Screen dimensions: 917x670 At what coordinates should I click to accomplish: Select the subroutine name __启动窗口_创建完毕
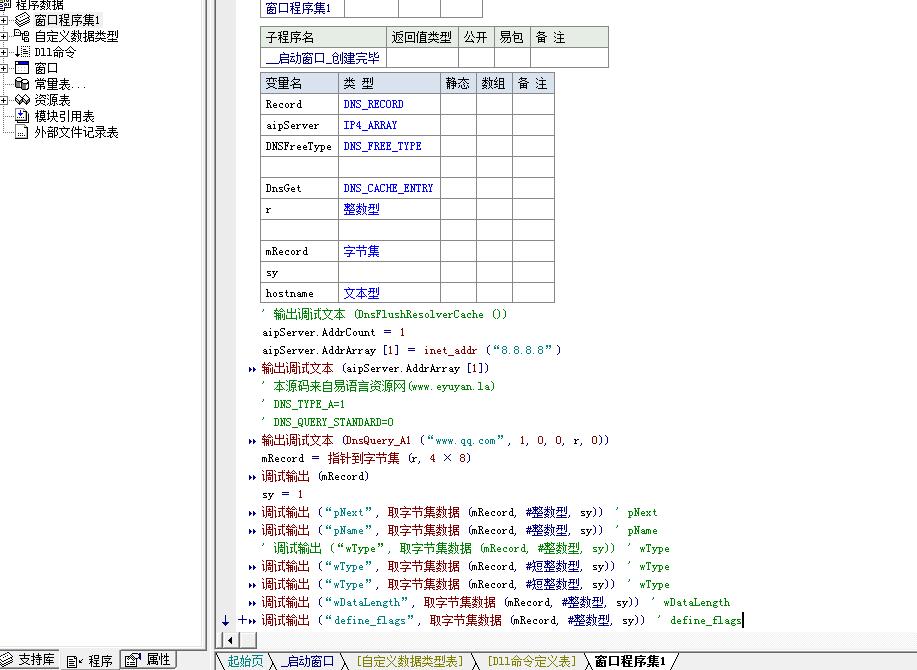(x=323, y=58)
